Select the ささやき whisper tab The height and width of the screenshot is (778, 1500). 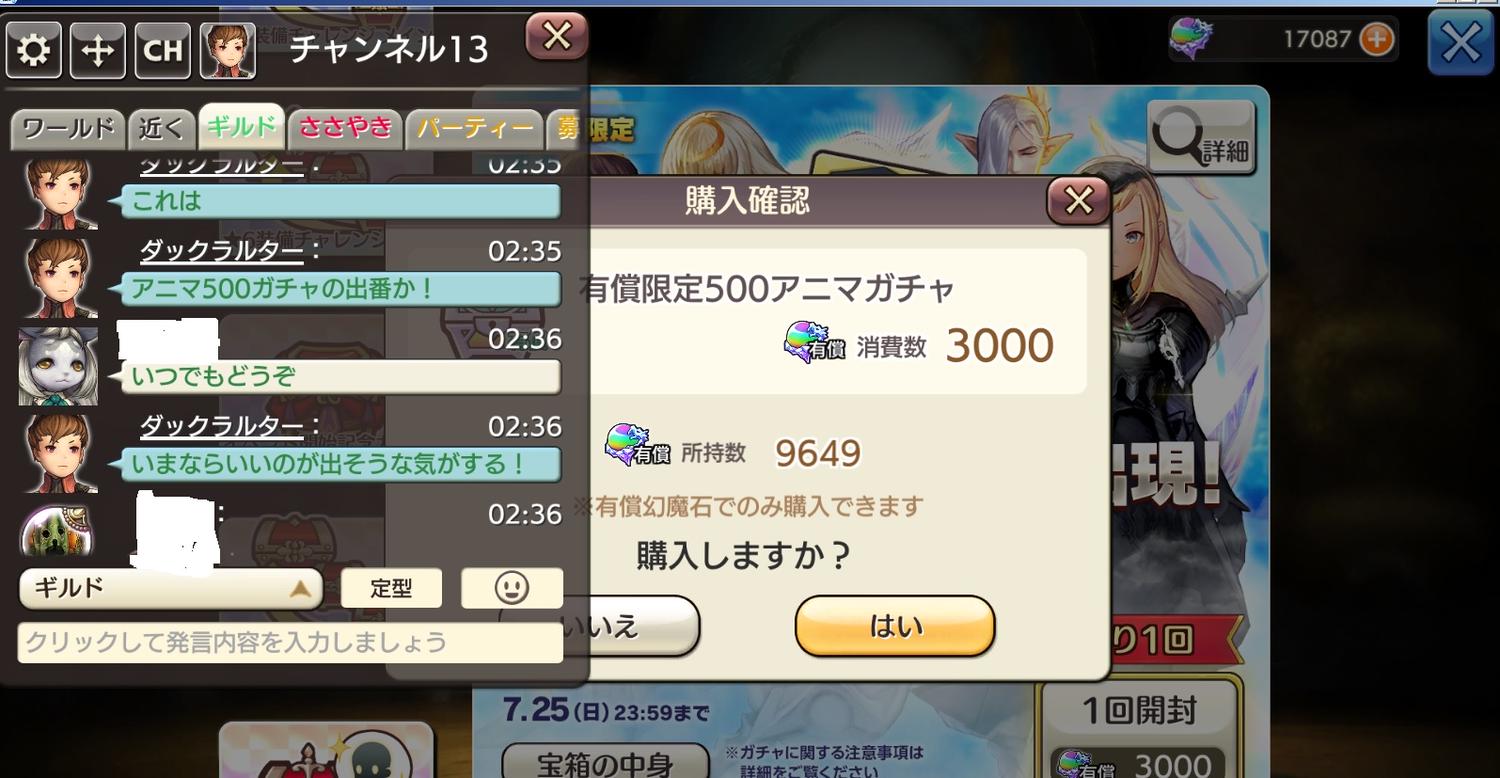point(345,128)
